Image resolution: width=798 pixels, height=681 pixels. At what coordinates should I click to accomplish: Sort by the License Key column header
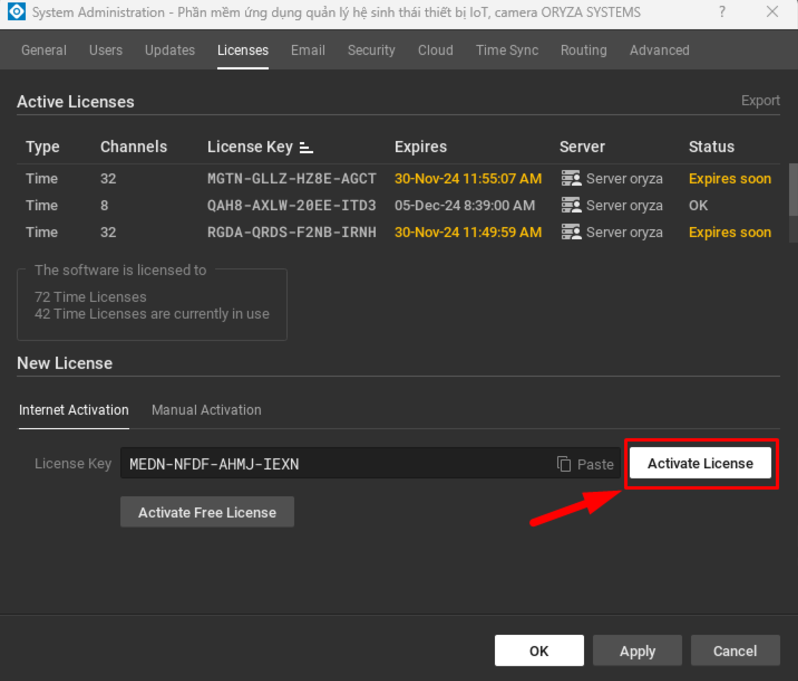[250, 147]
